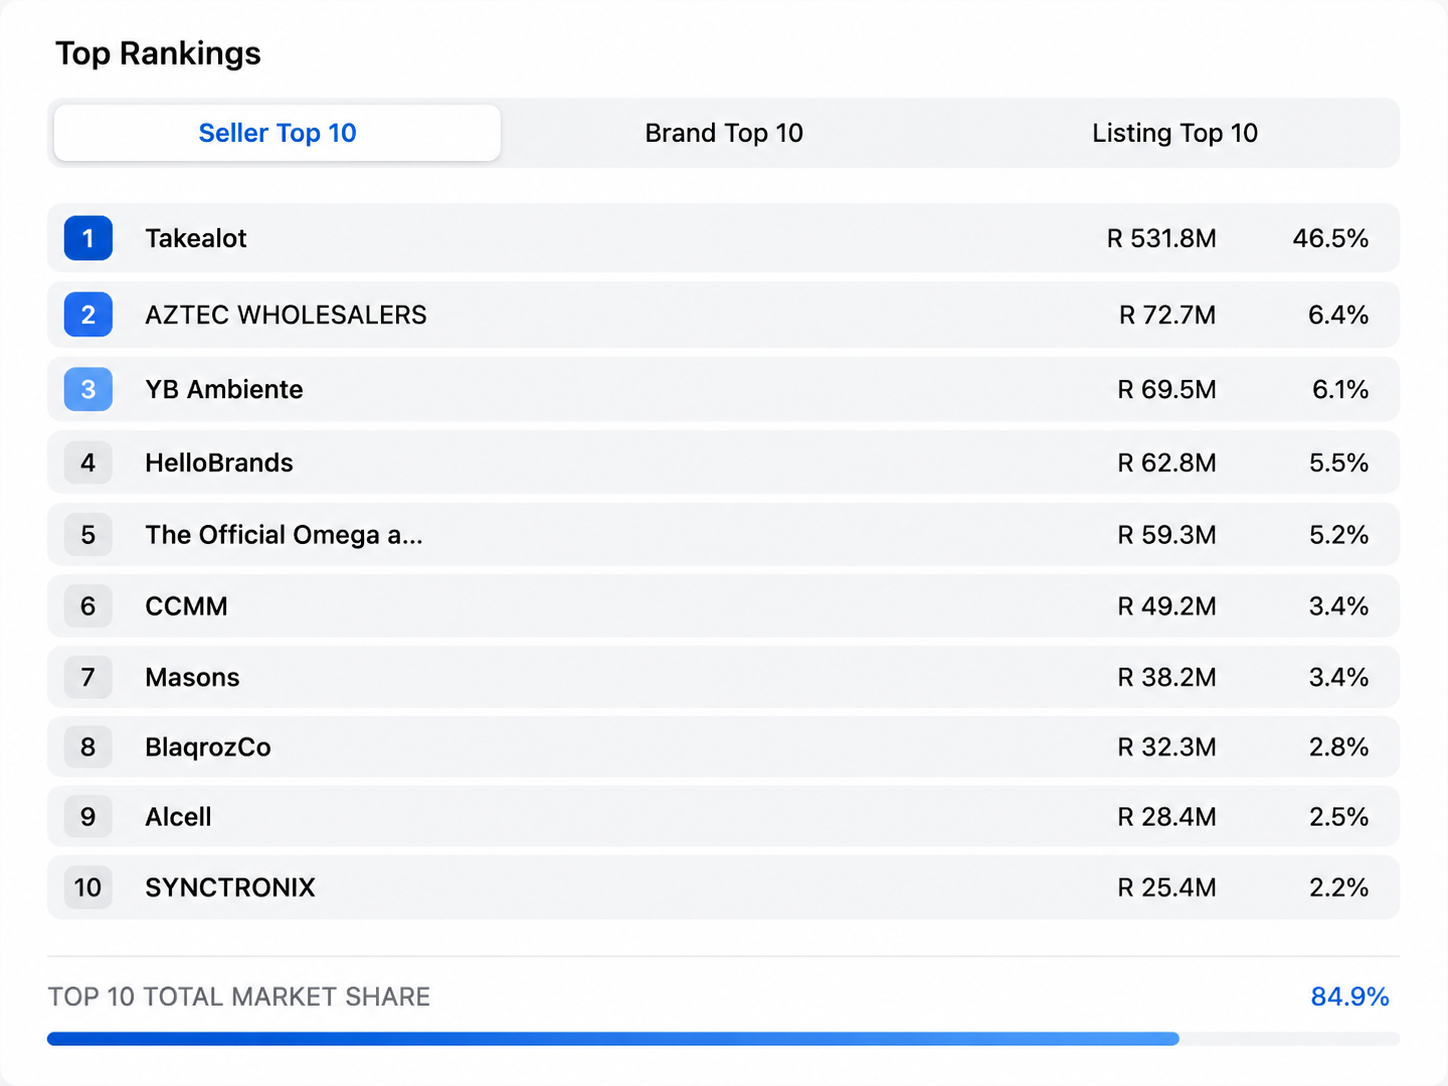The image size is (1448, 1086).
Task: Open the Brand Top 10 tab
Action: [724, 133]
